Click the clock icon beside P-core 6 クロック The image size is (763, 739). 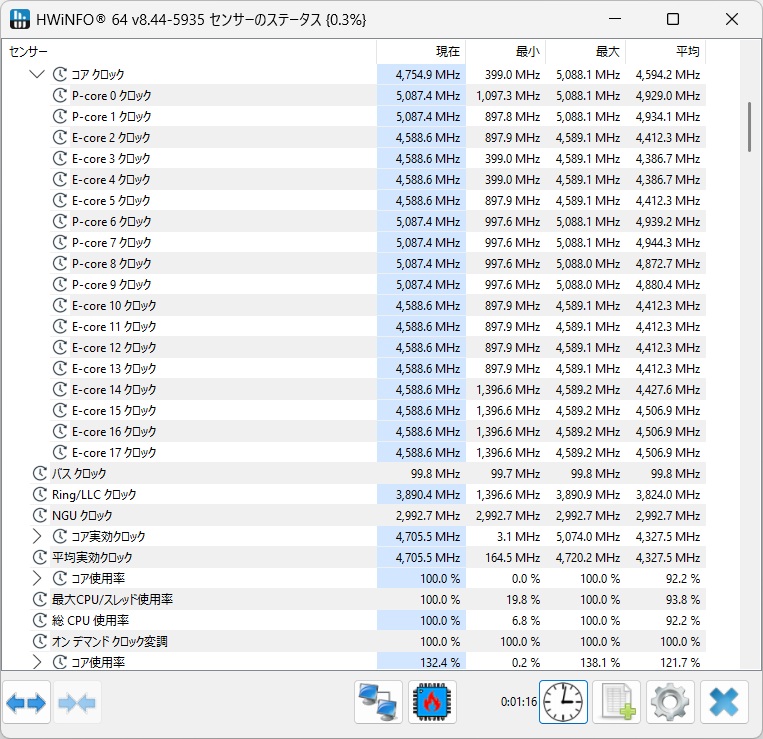click(59, 221)
